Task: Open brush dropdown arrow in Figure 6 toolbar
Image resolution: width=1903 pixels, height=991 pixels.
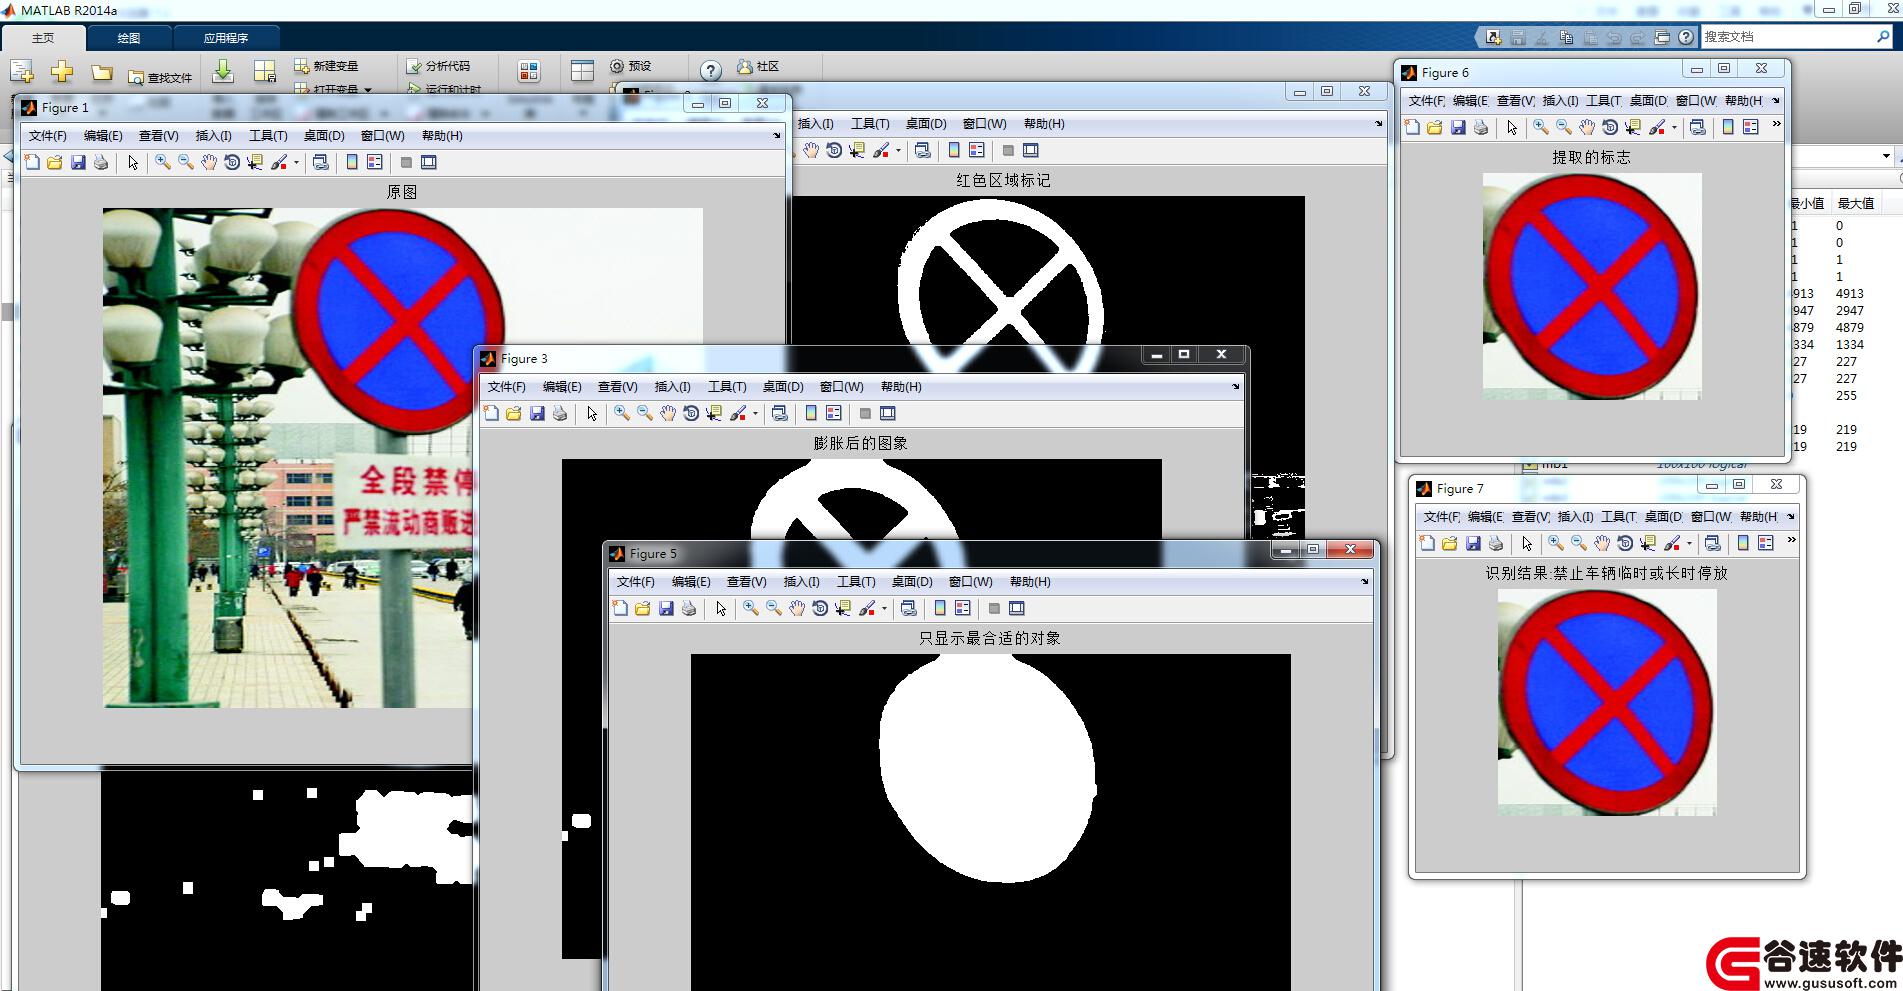Action: pos(1674,128)
